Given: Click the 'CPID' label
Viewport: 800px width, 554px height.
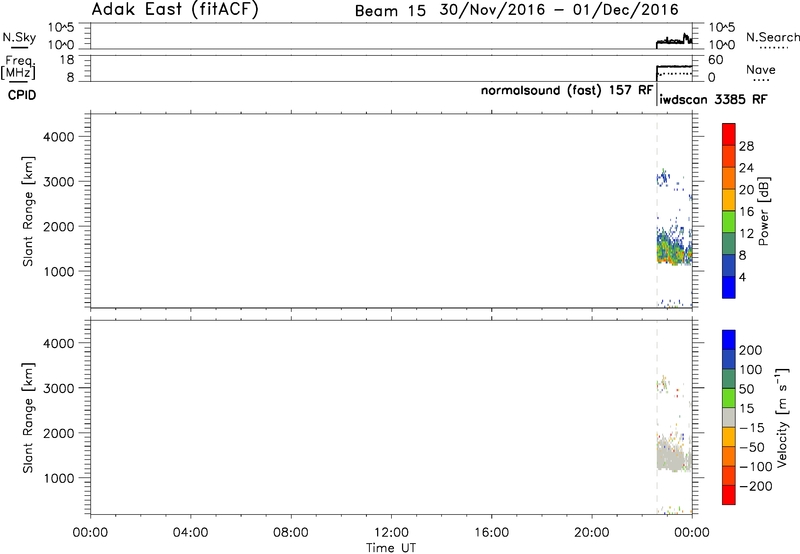Looking at the screenshot, I should point(22,95).
